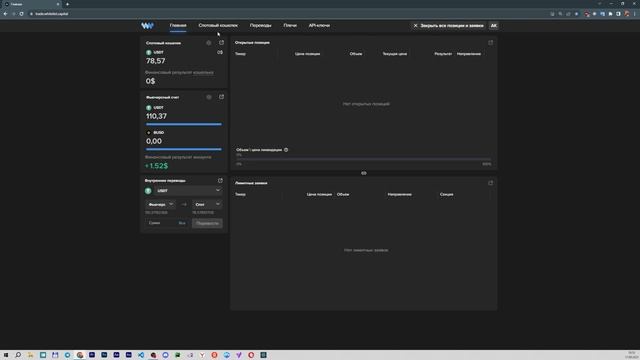Open the Переводы tab

point(260,25)
